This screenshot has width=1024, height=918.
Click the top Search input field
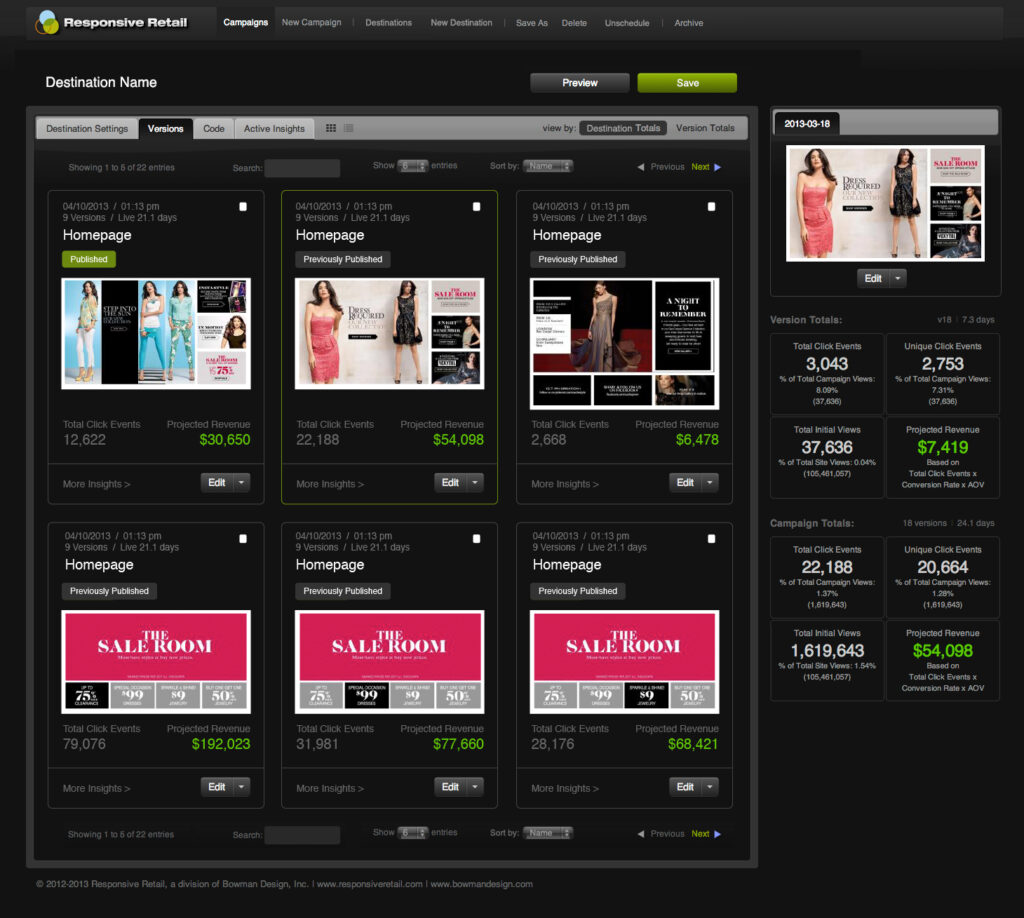point(302,168)
